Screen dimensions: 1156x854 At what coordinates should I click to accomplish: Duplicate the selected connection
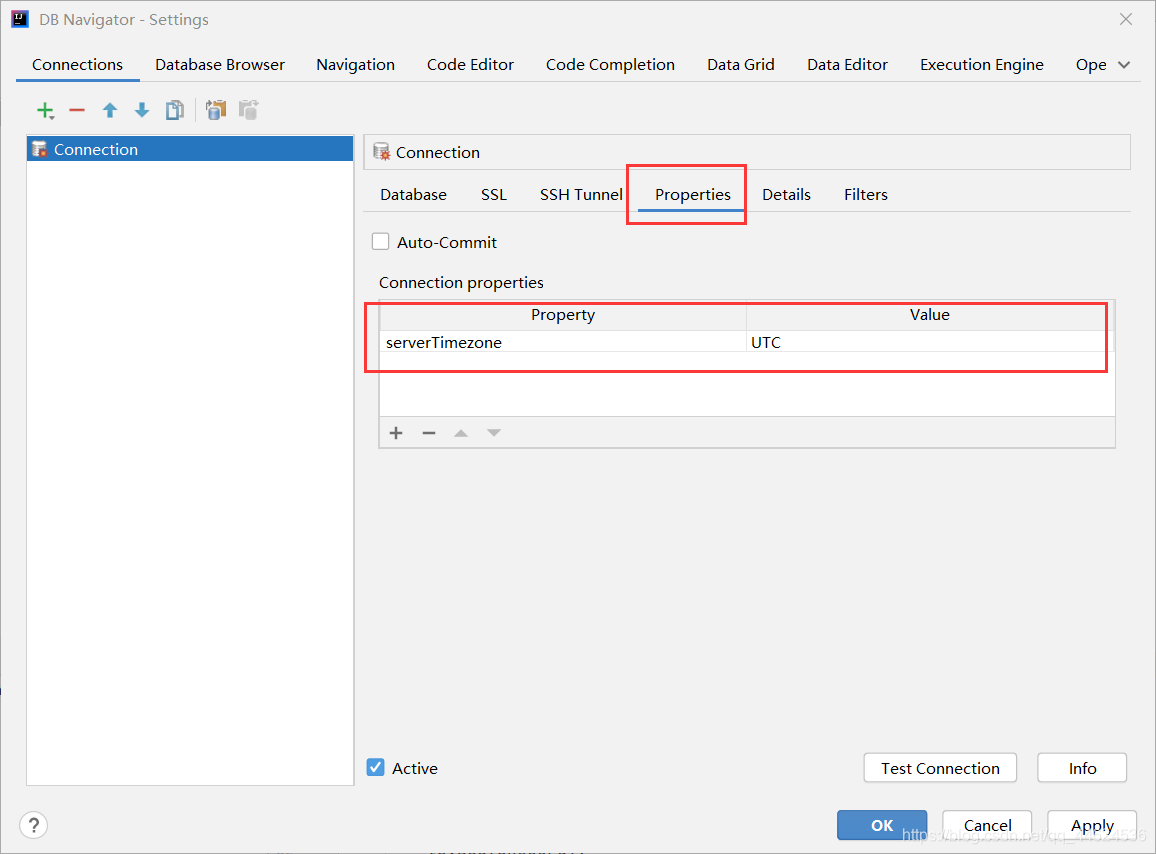click(175, 111)
